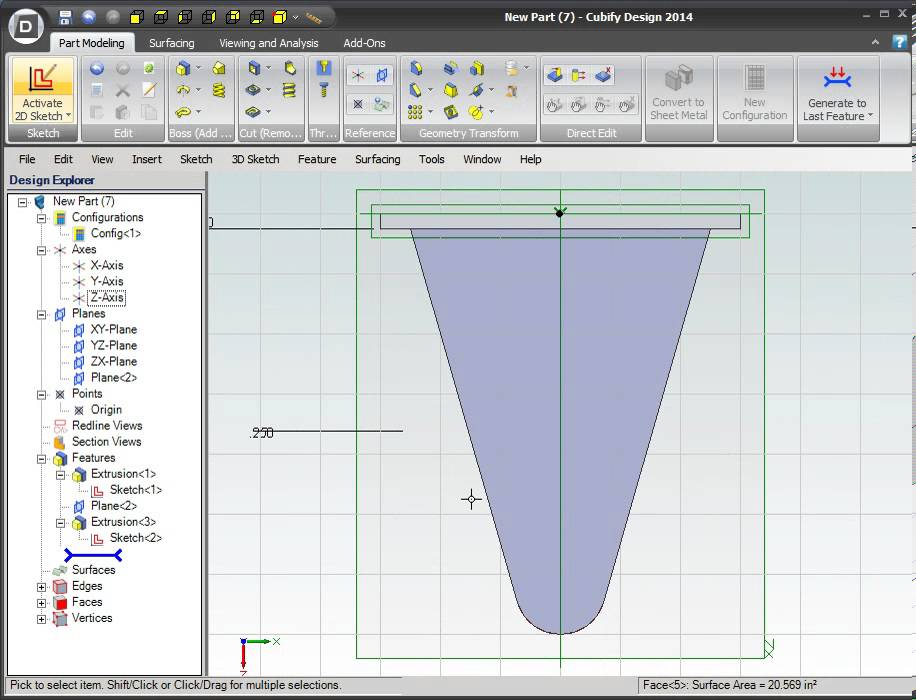Screen dimensions: 916x700
Task: Select the Hole tool in Thread group
Action: (324, 68)
